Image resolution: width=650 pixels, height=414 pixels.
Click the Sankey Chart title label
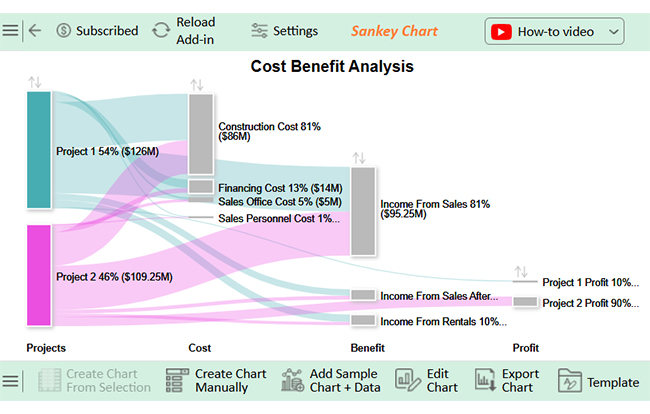394,31
